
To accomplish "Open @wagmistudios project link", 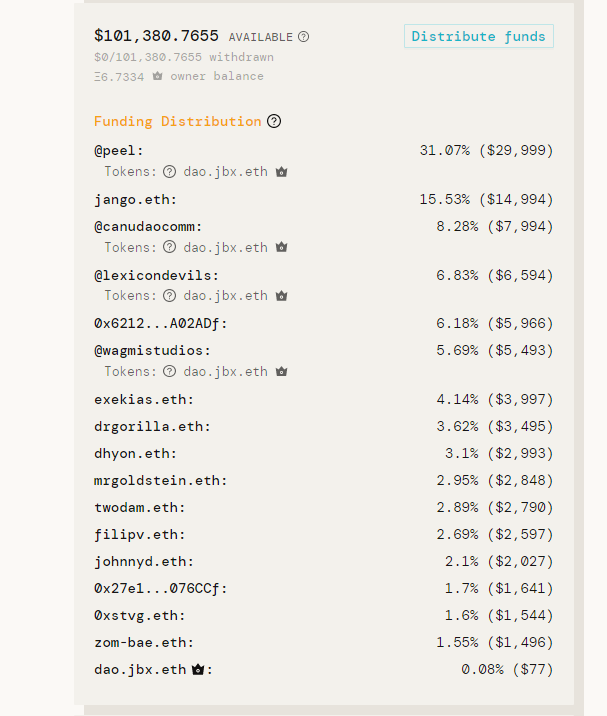I will point(148,351).
